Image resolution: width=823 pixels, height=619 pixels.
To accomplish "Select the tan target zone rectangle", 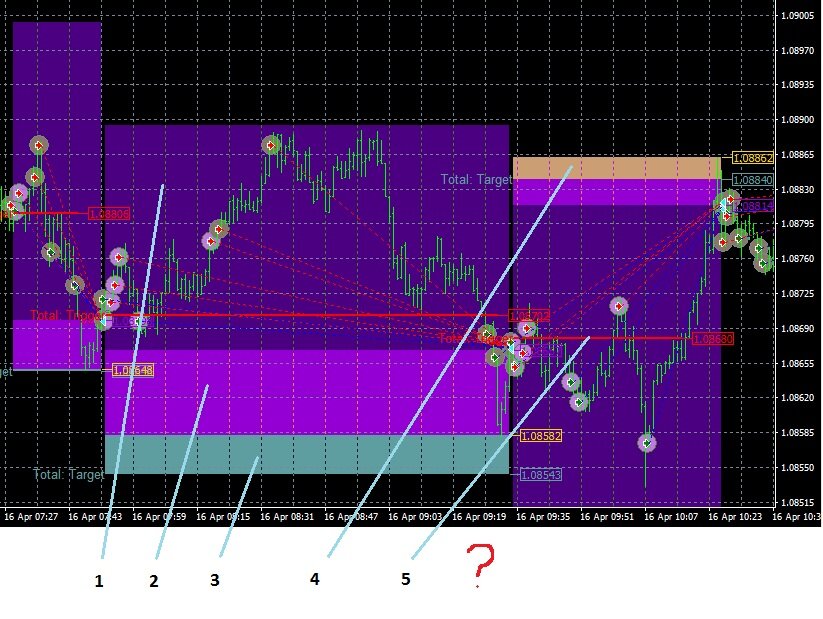I will (617, 168).
